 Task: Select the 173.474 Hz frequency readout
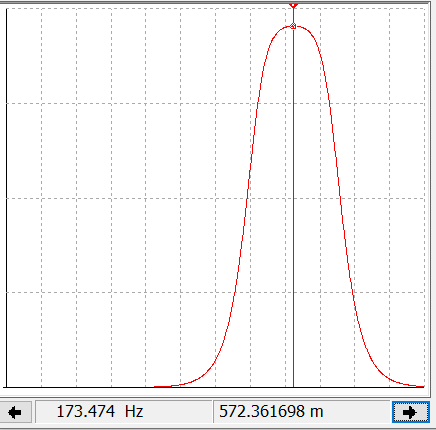point(123,412)
